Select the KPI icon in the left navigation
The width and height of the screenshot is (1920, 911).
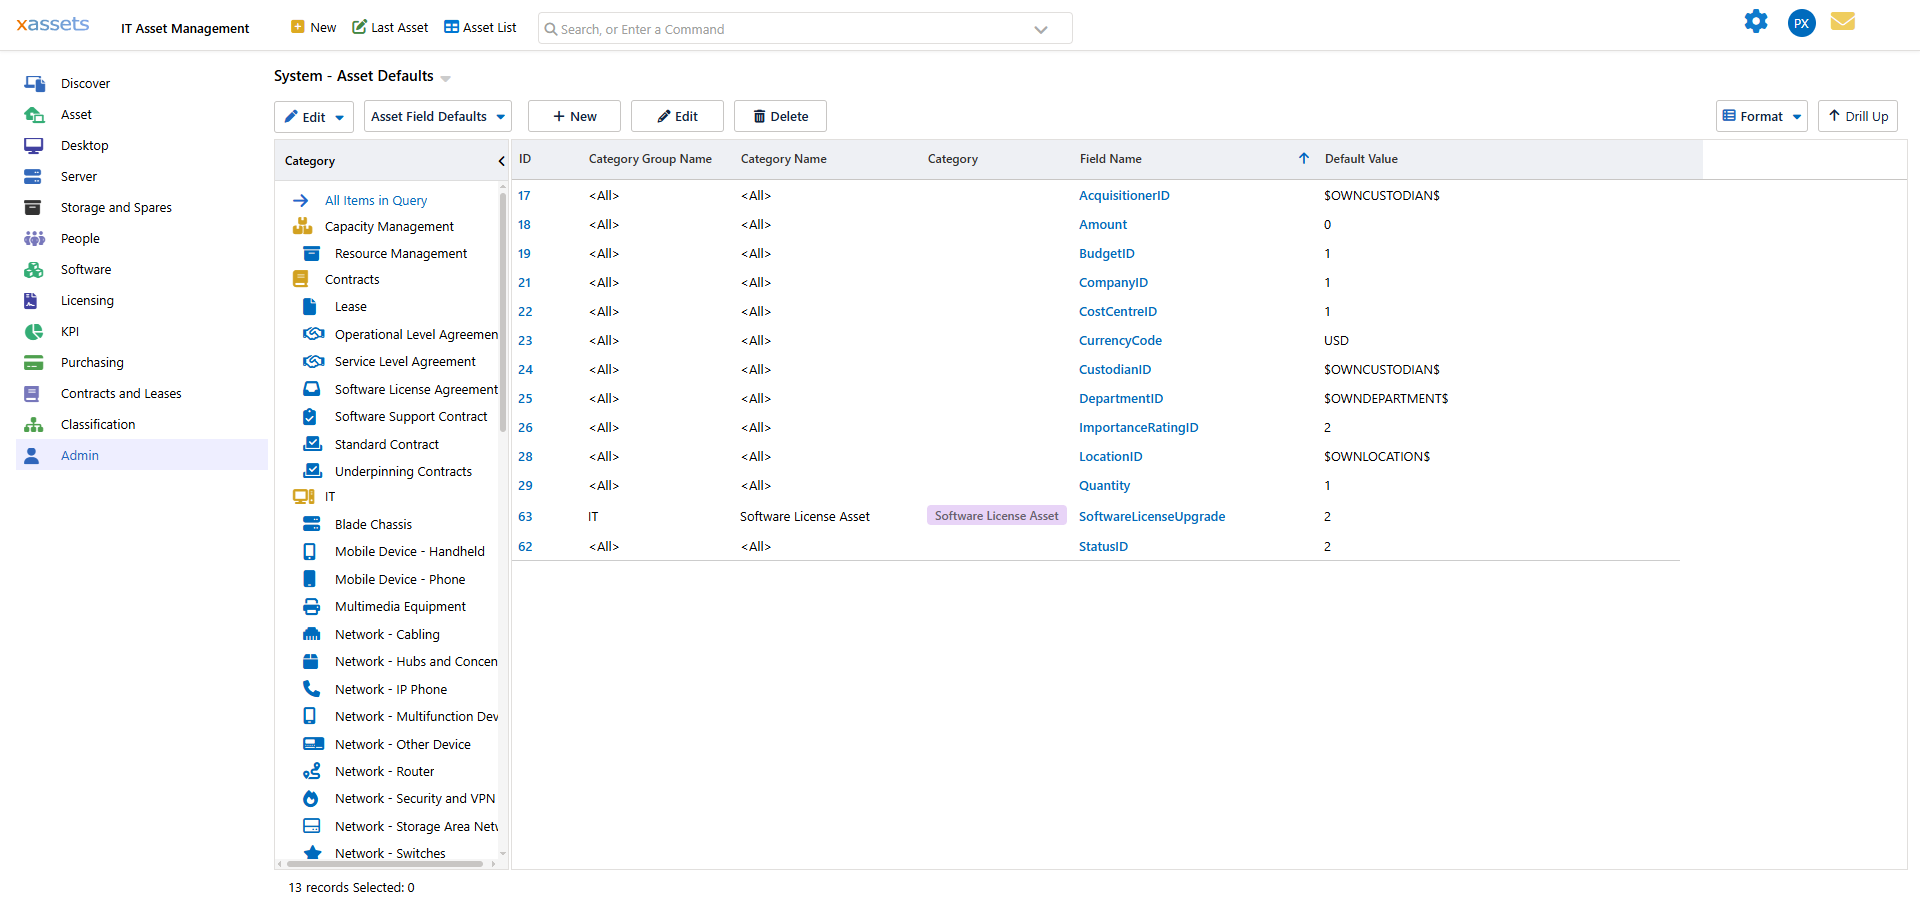(33, 331)
